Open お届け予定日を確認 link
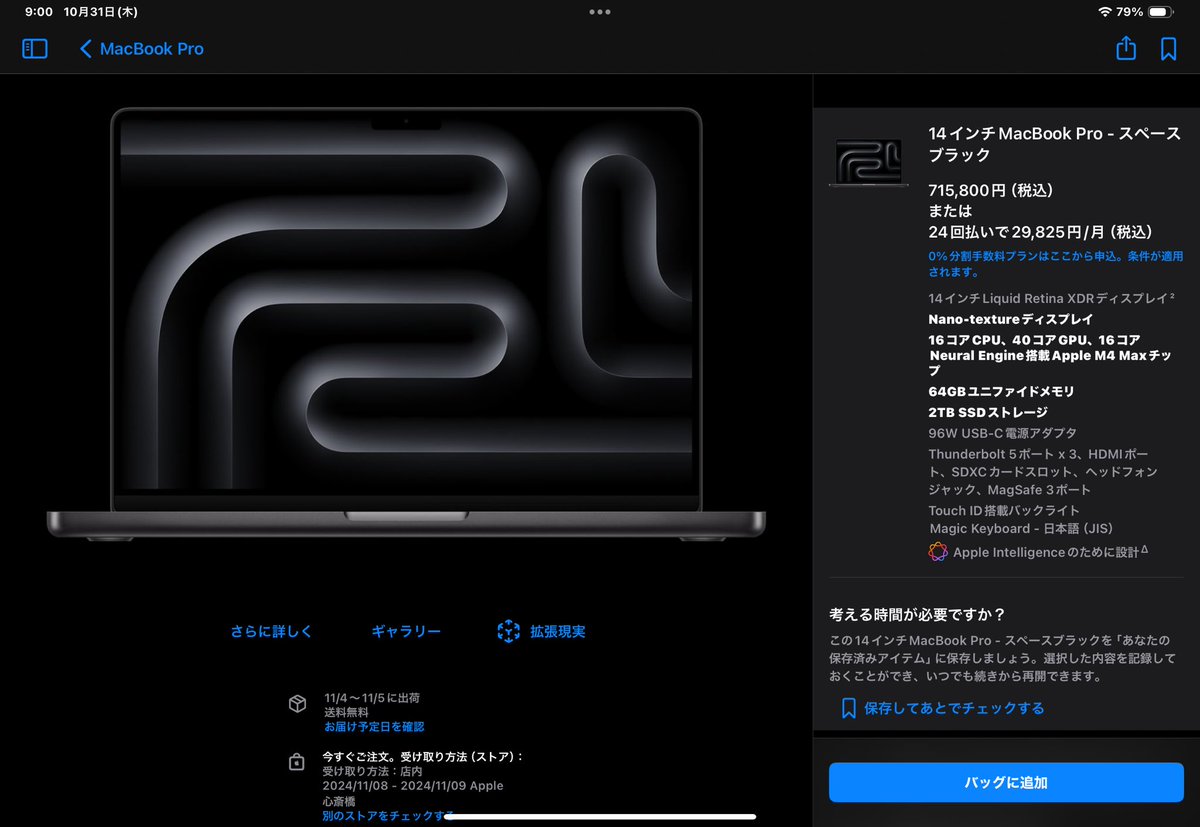This screenshot has height=827, width=1200. click(374, 726)
